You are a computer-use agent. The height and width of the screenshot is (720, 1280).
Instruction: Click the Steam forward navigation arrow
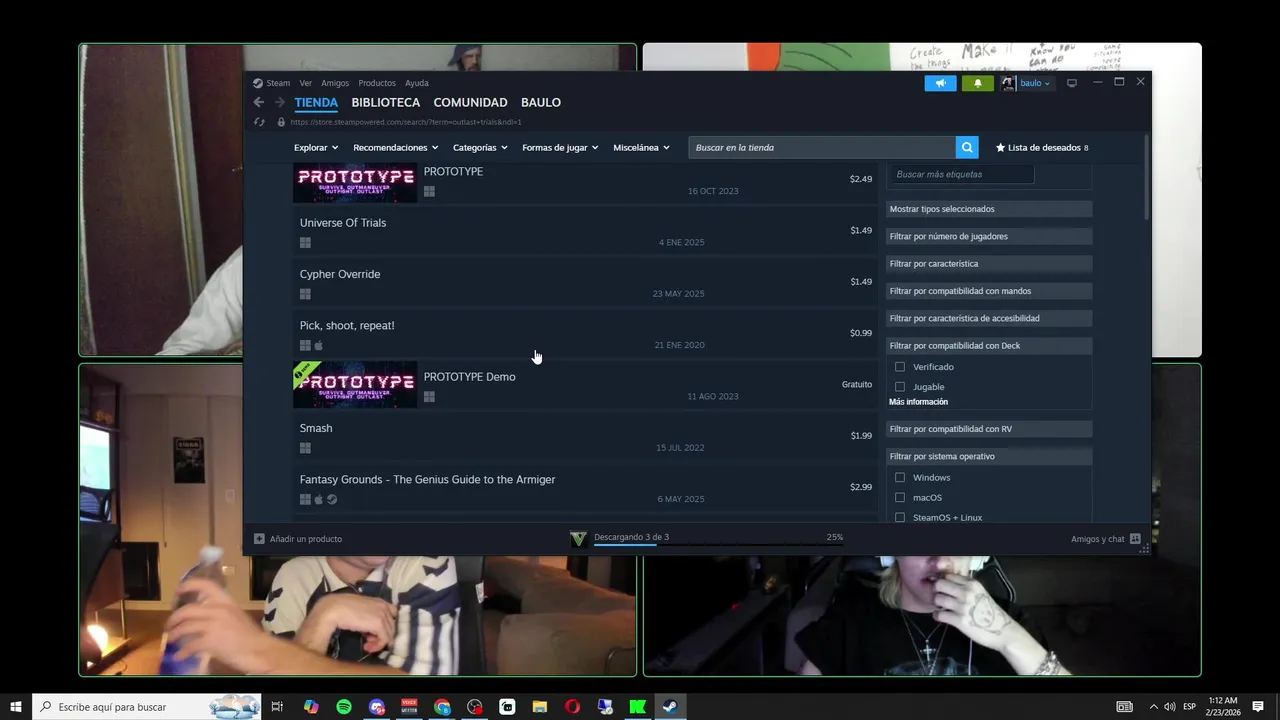tap(280, 102)
